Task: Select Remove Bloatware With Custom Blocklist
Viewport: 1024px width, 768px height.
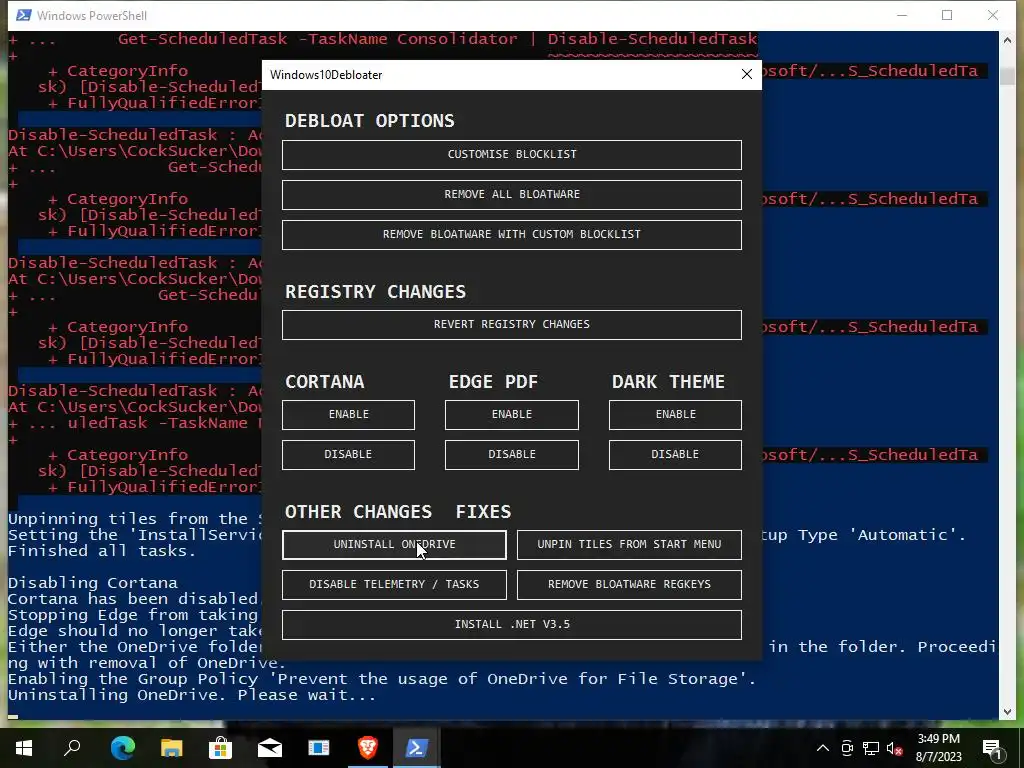Action: tap(511, 234)
